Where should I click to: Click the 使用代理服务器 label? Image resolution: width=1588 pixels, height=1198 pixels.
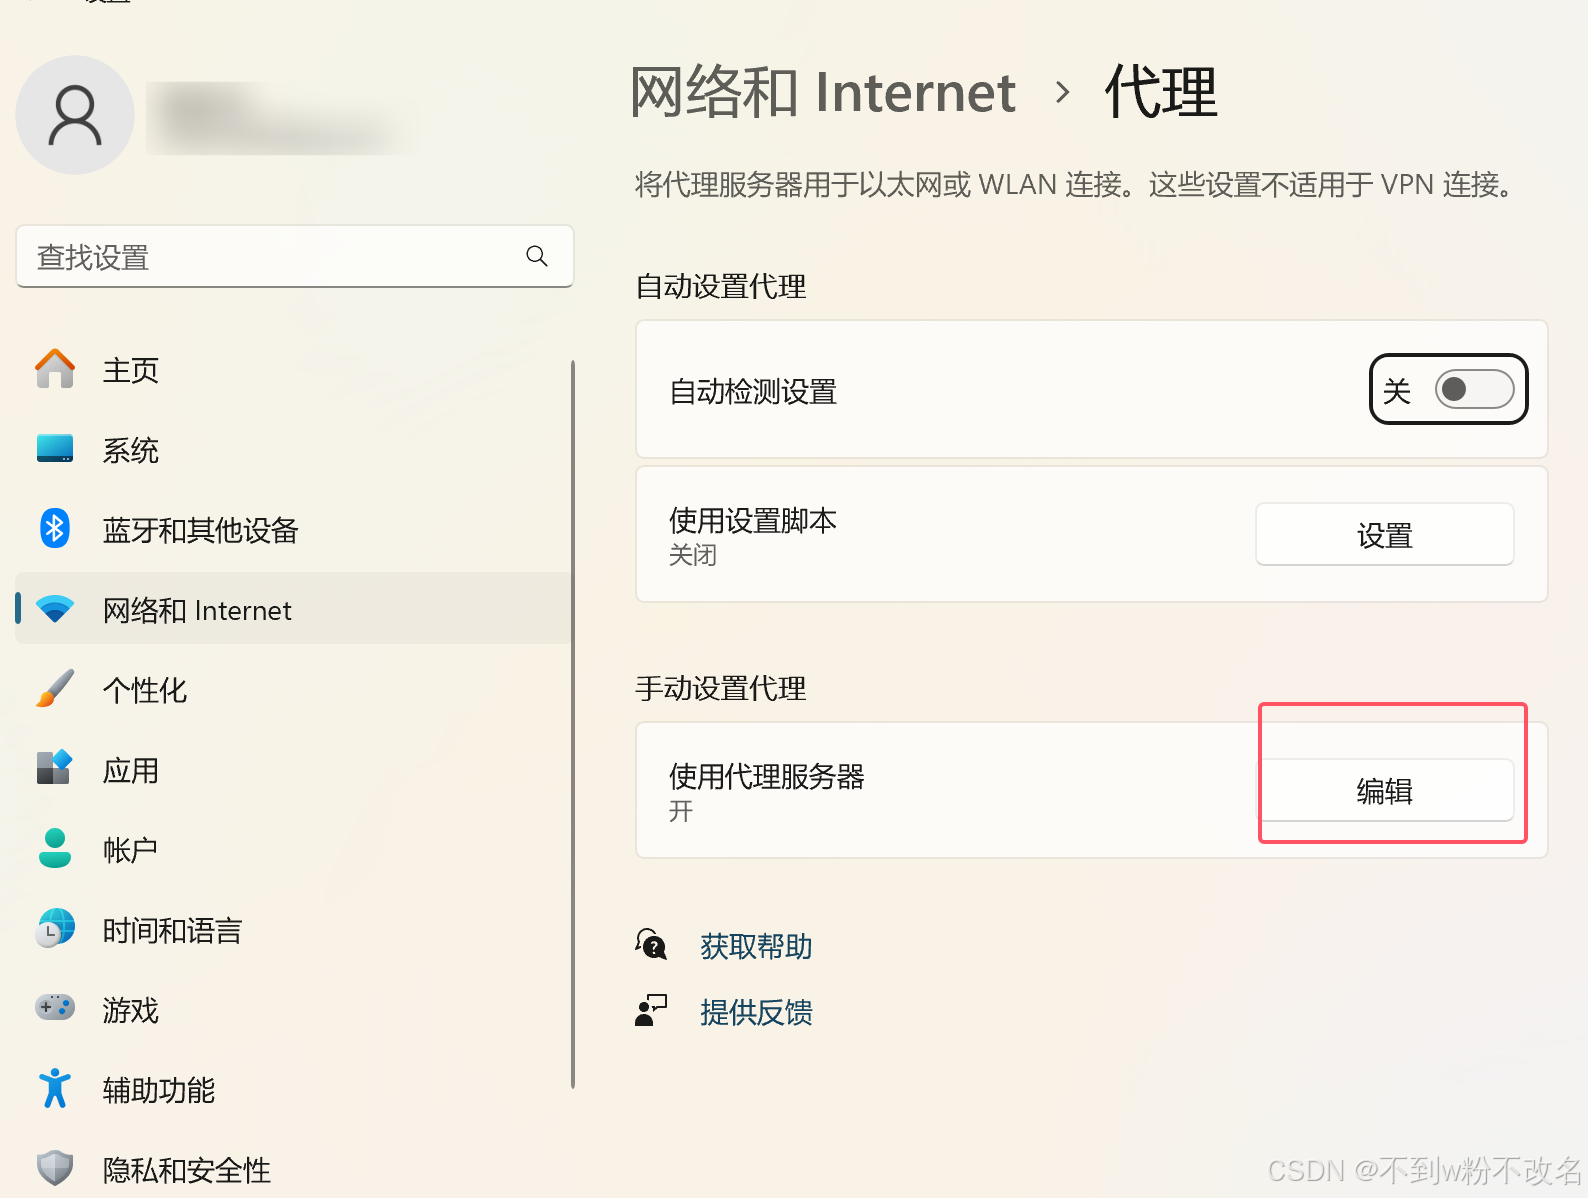tap(767, 776)
